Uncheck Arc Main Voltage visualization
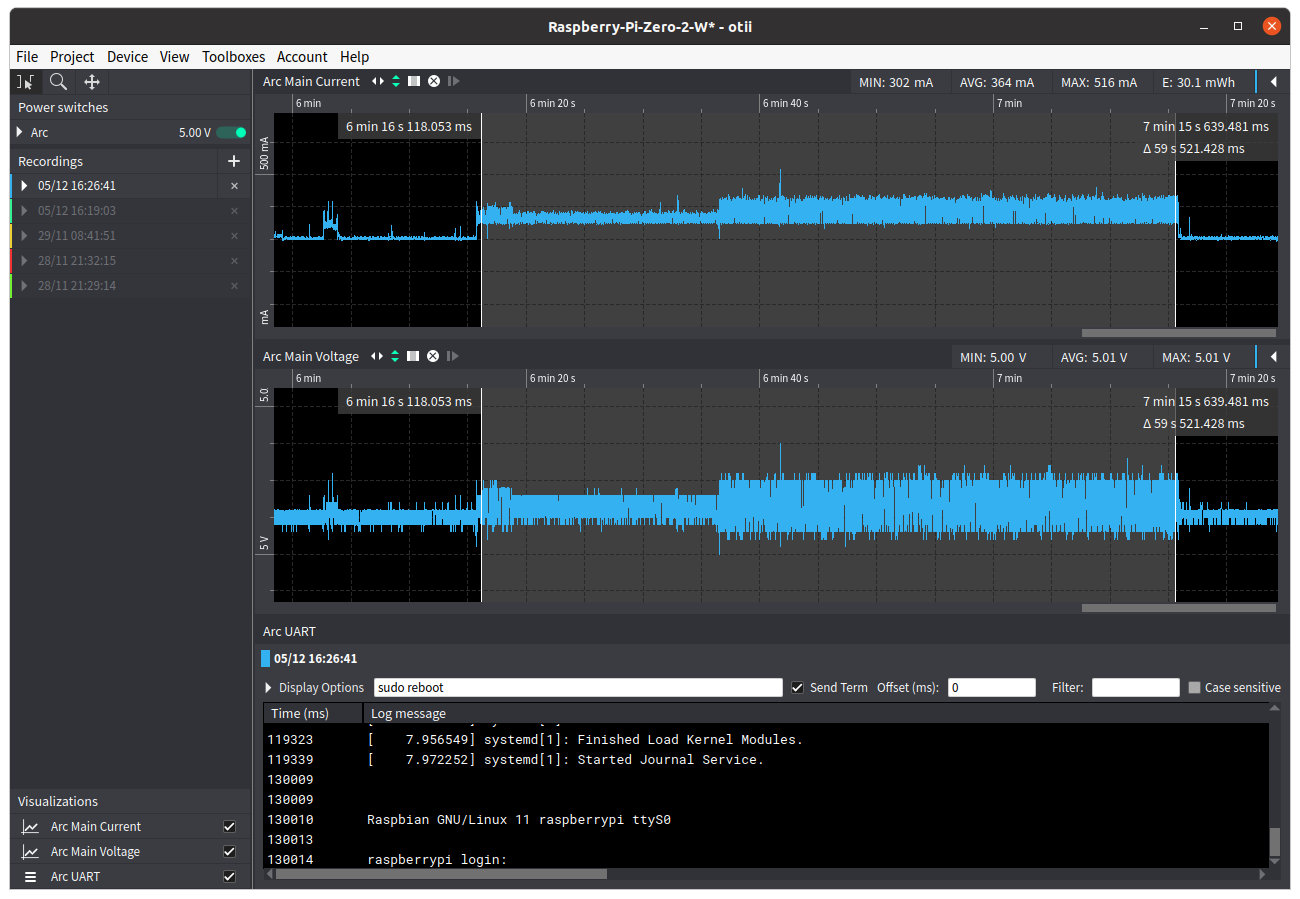Screen dimensions: 1300x899 [x=229, y=852]
